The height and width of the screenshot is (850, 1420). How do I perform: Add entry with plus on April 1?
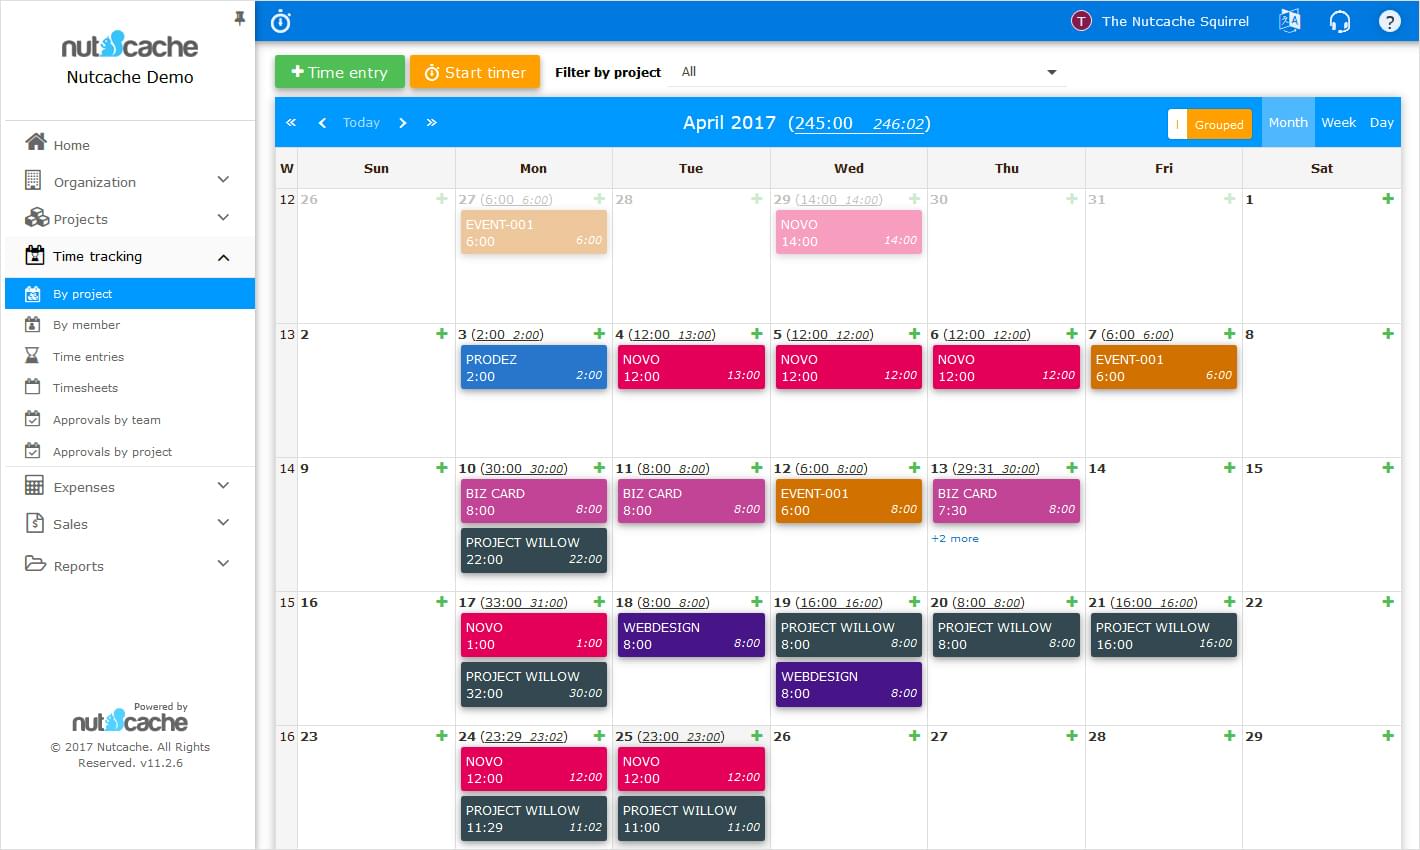pos(1388,199)
